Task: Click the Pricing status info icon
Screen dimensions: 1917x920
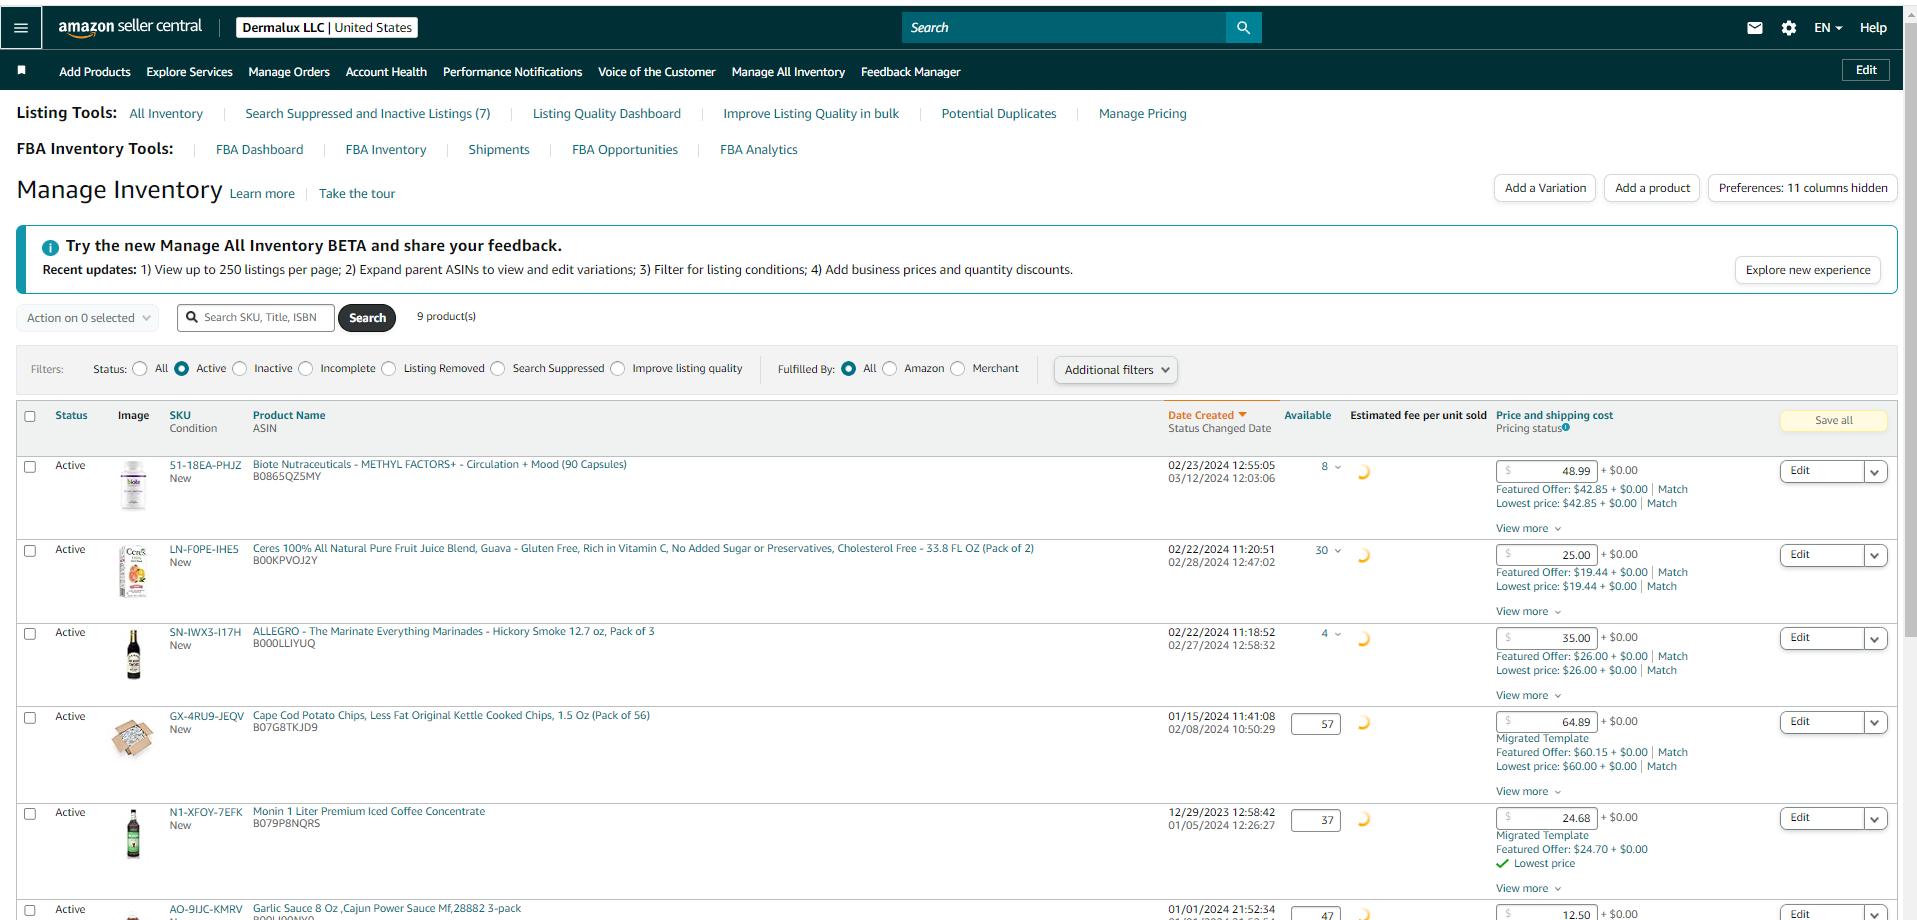Action: tap(1566, 428)
